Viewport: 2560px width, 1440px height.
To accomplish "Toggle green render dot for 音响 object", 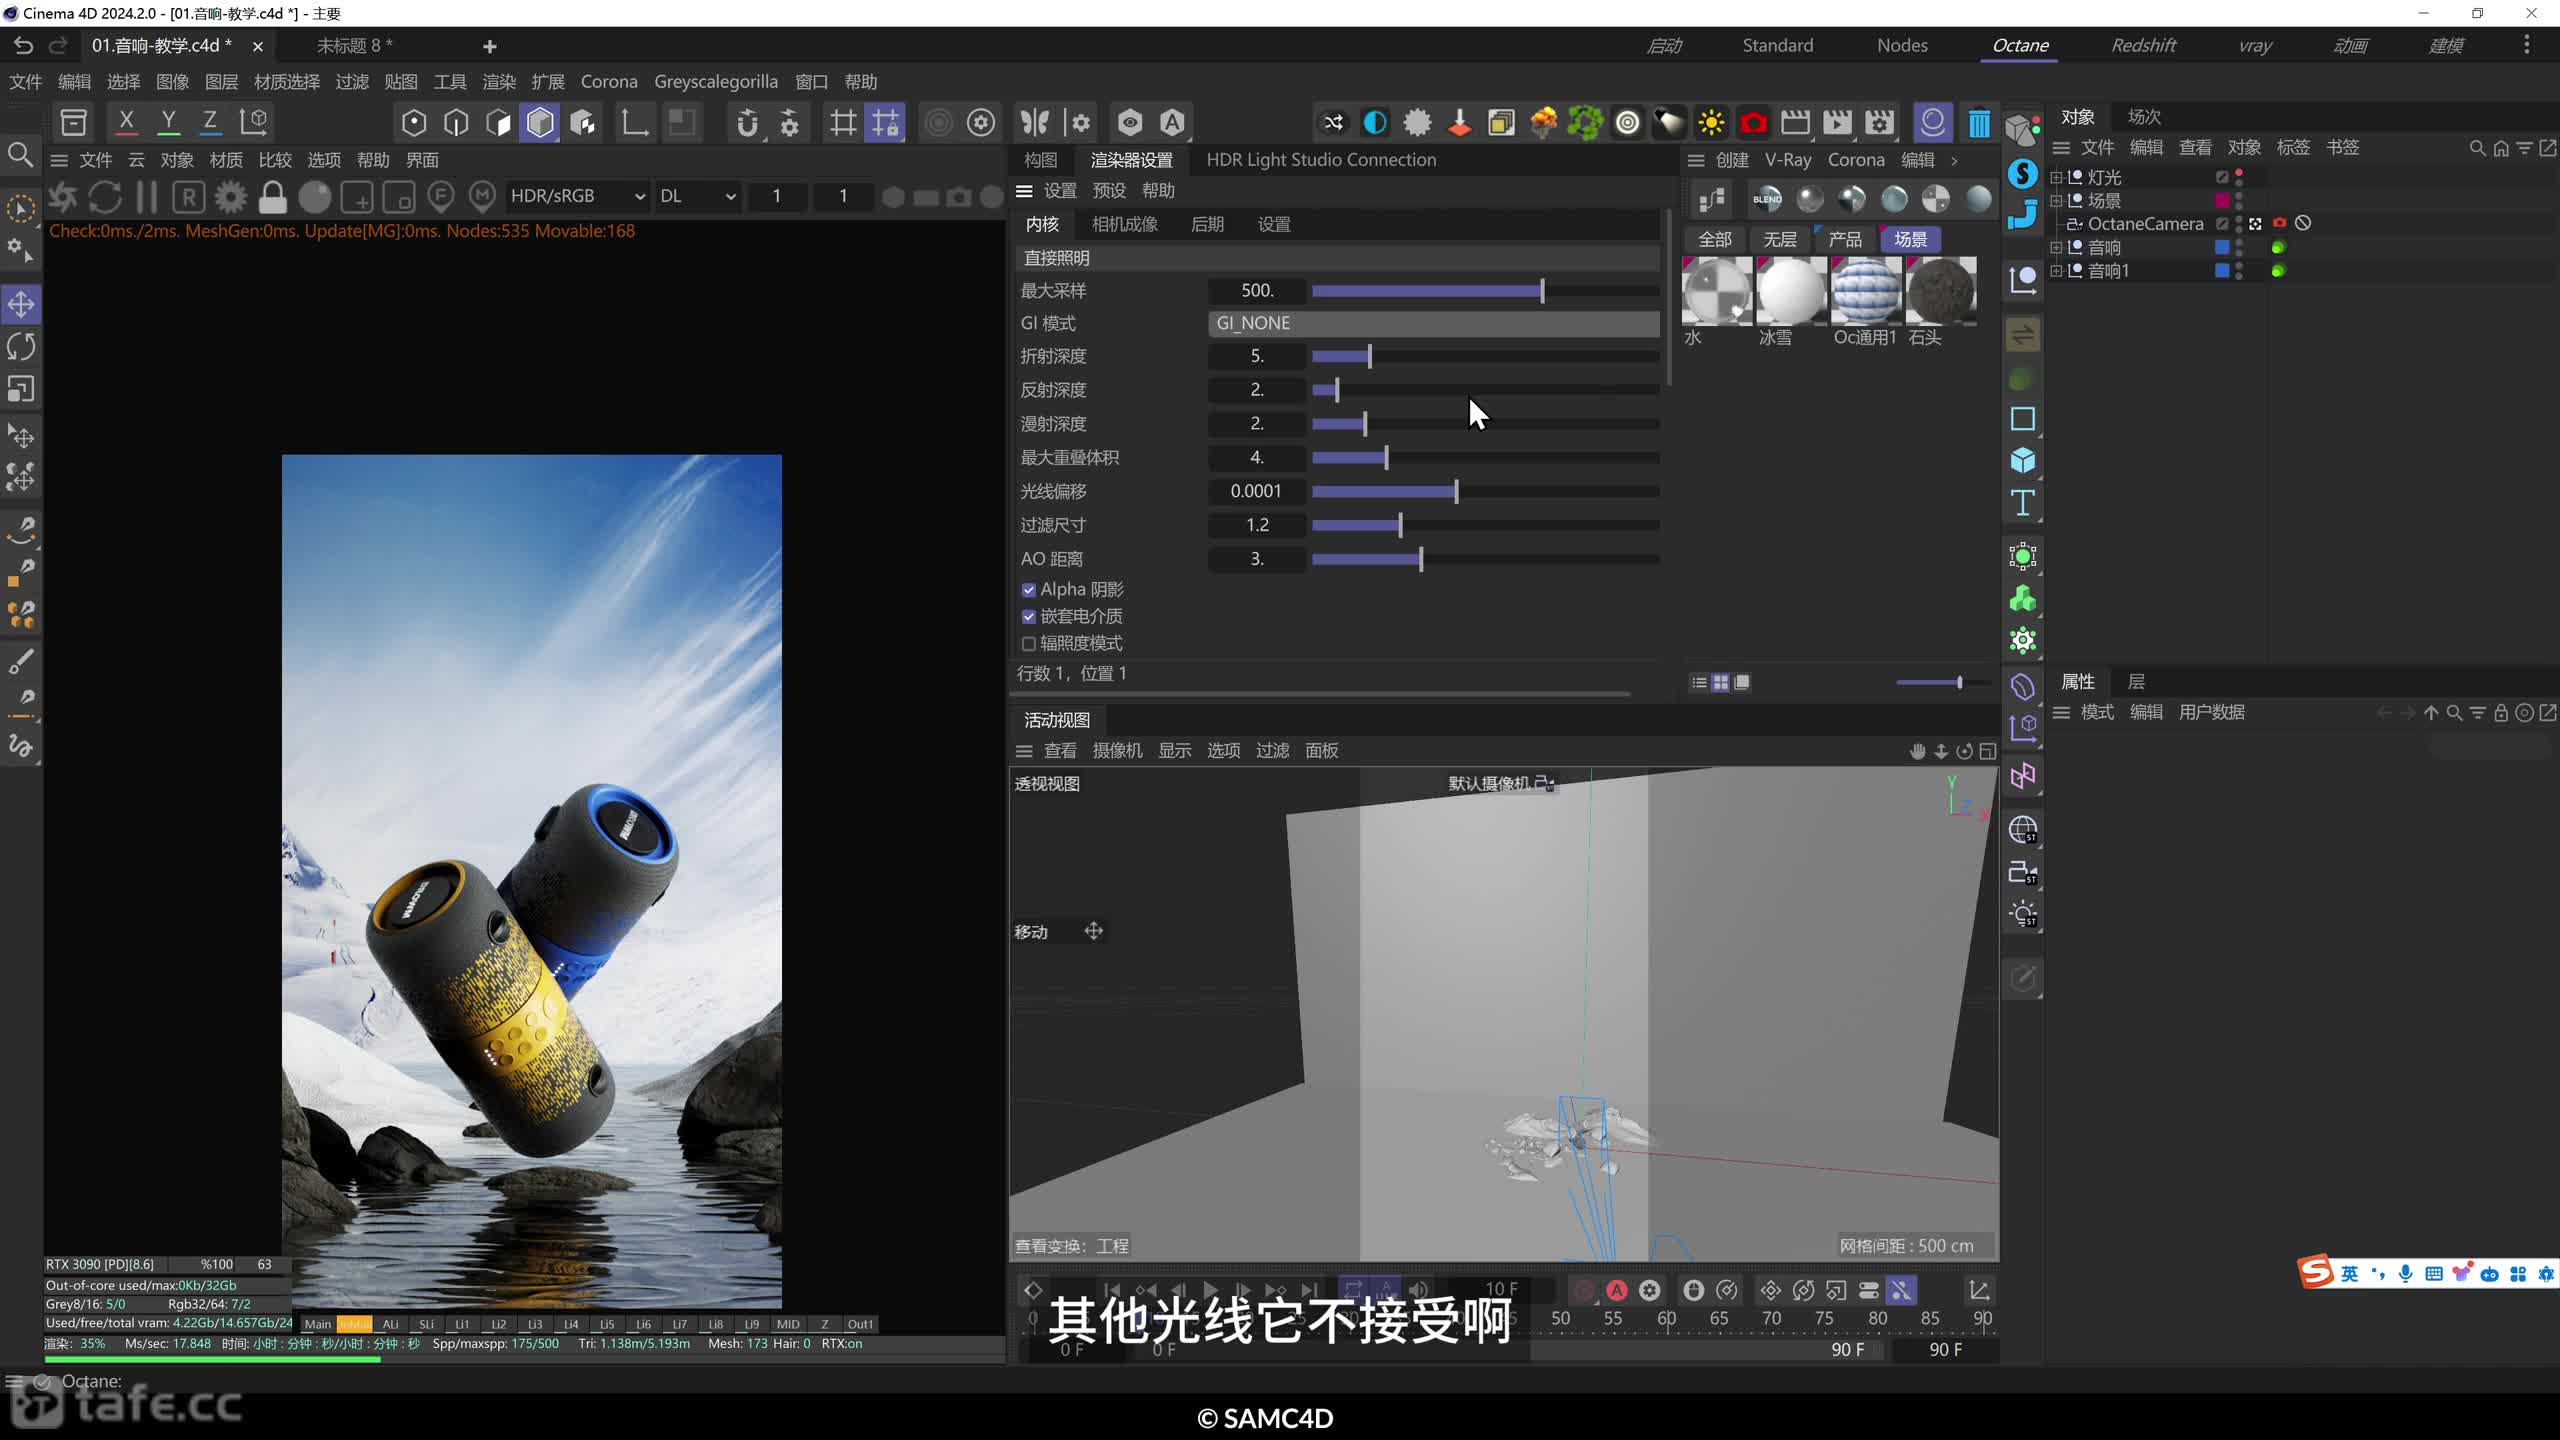I will (2278, 247).
